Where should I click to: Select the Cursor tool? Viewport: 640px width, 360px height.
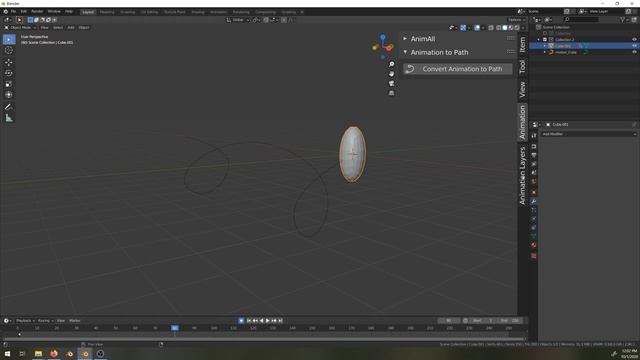(x=9, y=51)
